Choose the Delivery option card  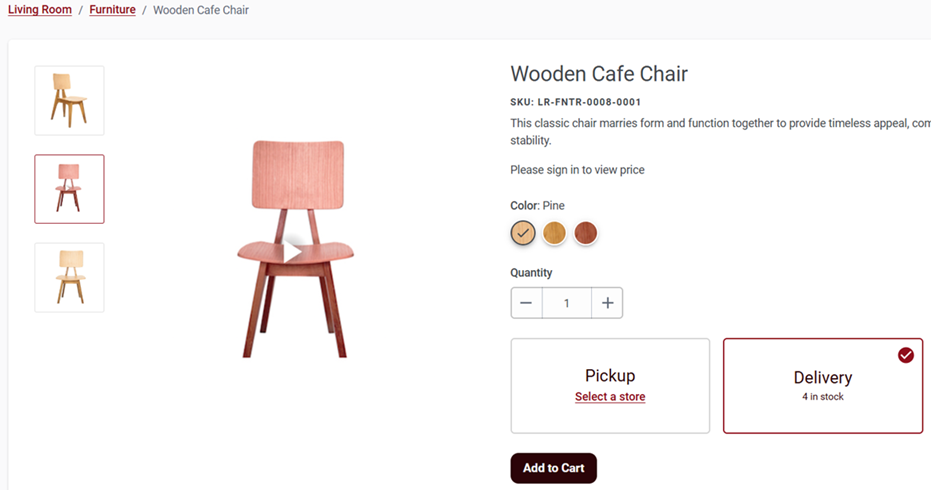(x=822, y=385)
